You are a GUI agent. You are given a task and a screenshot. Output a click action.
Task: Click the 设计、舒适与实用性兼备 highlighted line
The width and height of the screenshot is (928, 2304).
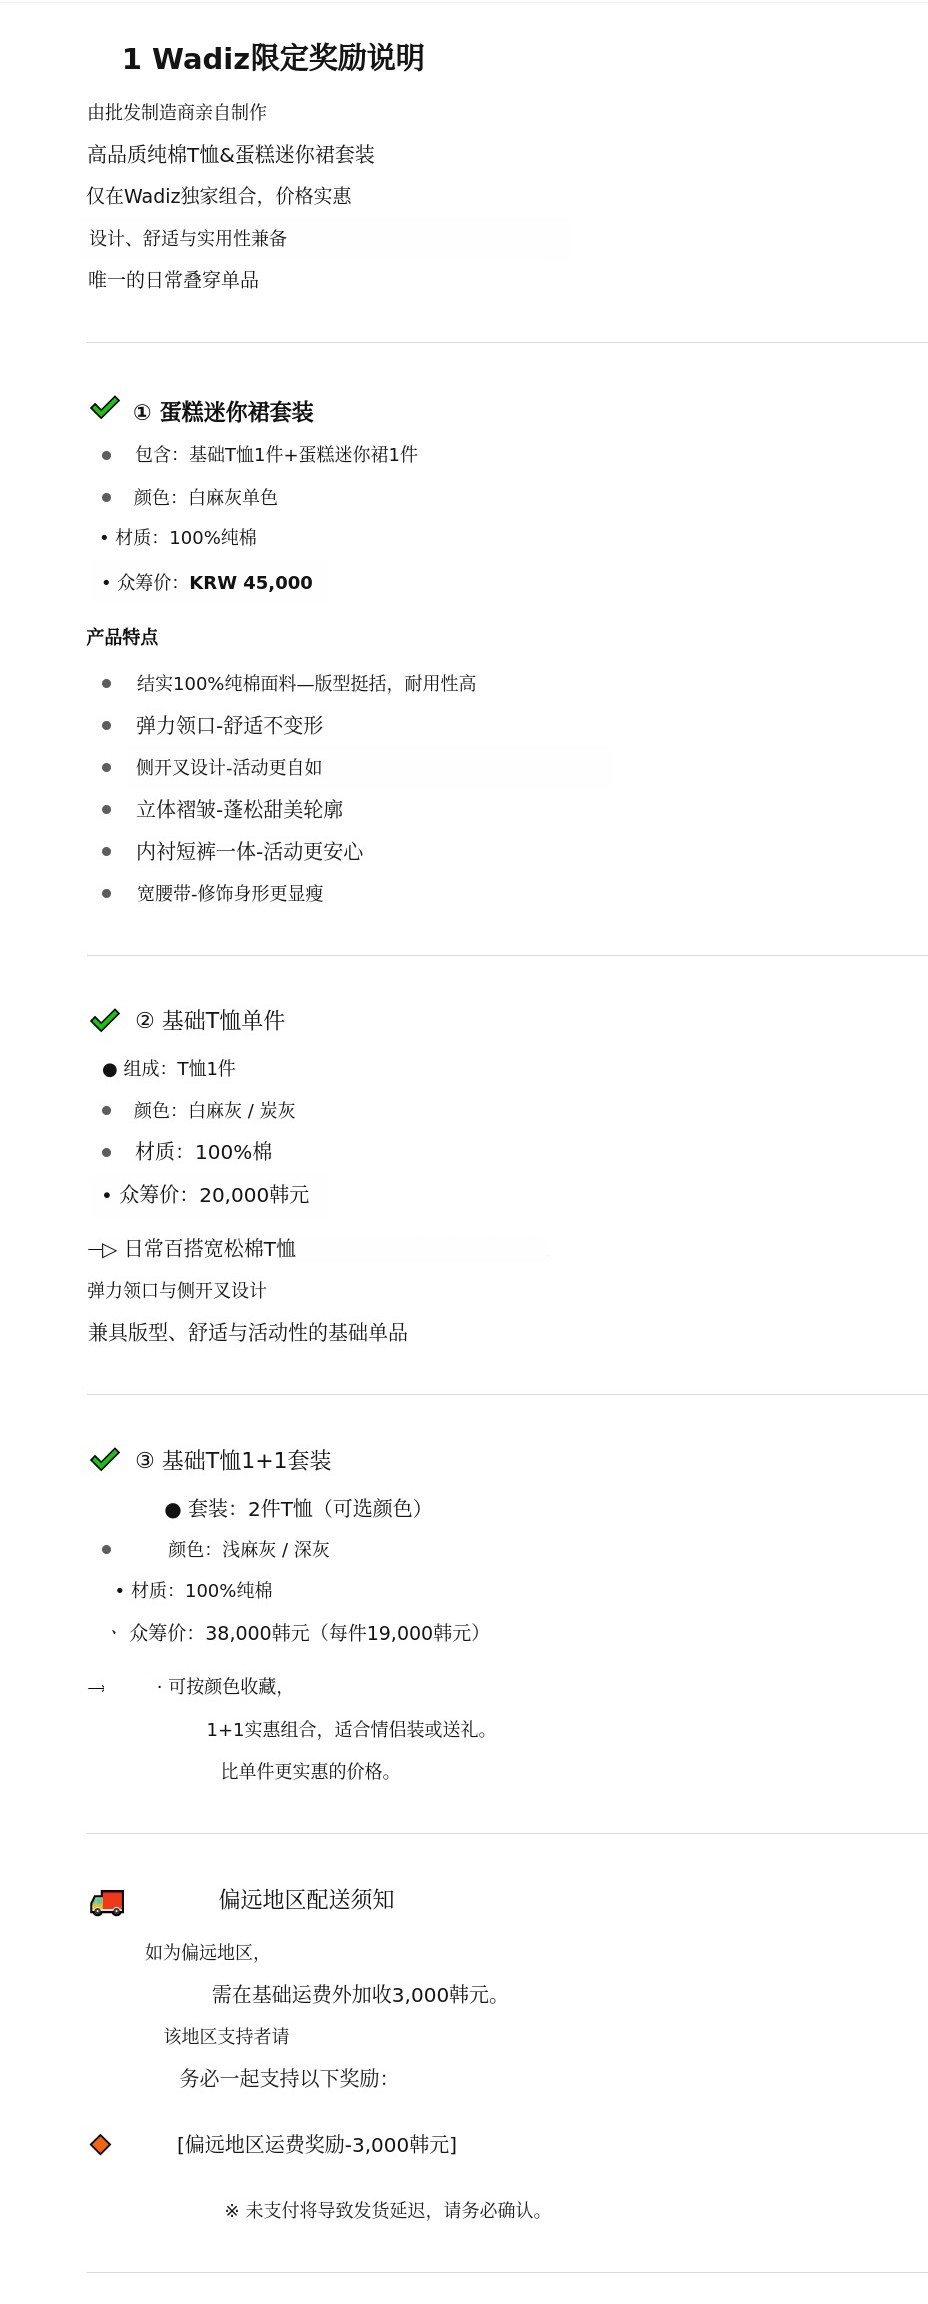point(189,238)
